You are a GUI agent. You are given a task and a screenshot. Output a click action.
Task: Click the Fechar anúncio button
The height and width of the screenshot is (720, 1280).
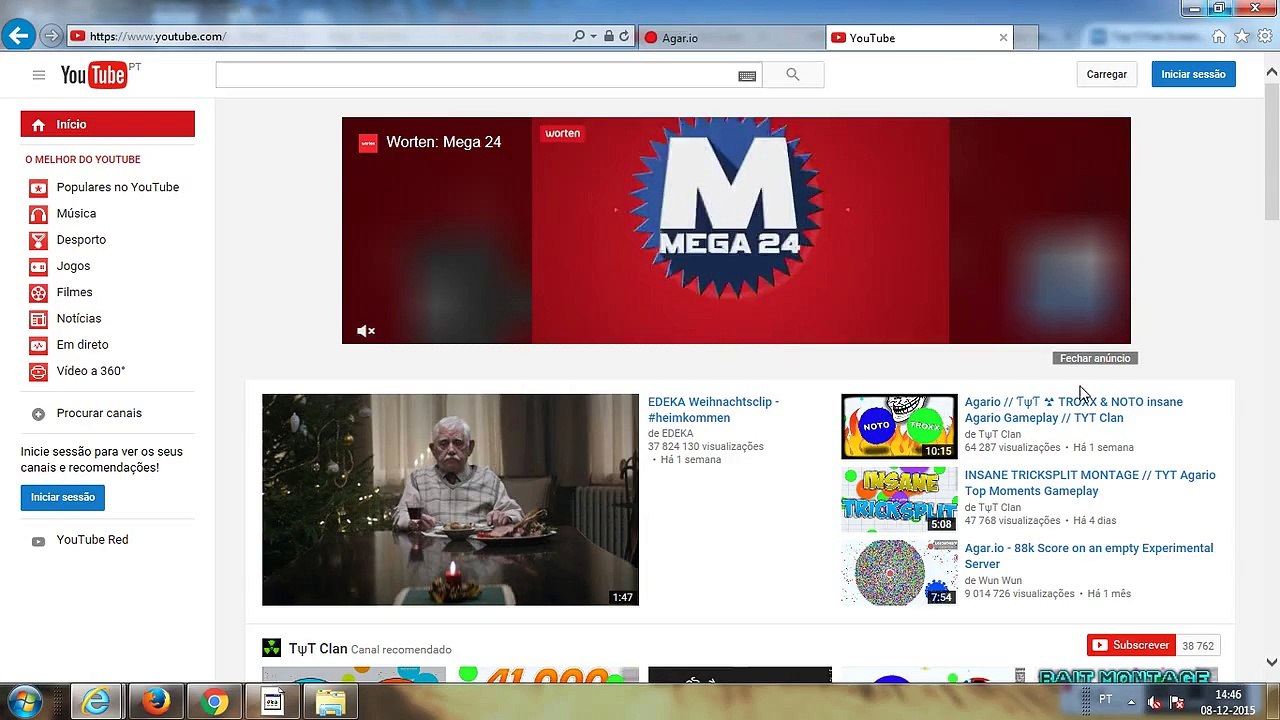pos(1095,358)
